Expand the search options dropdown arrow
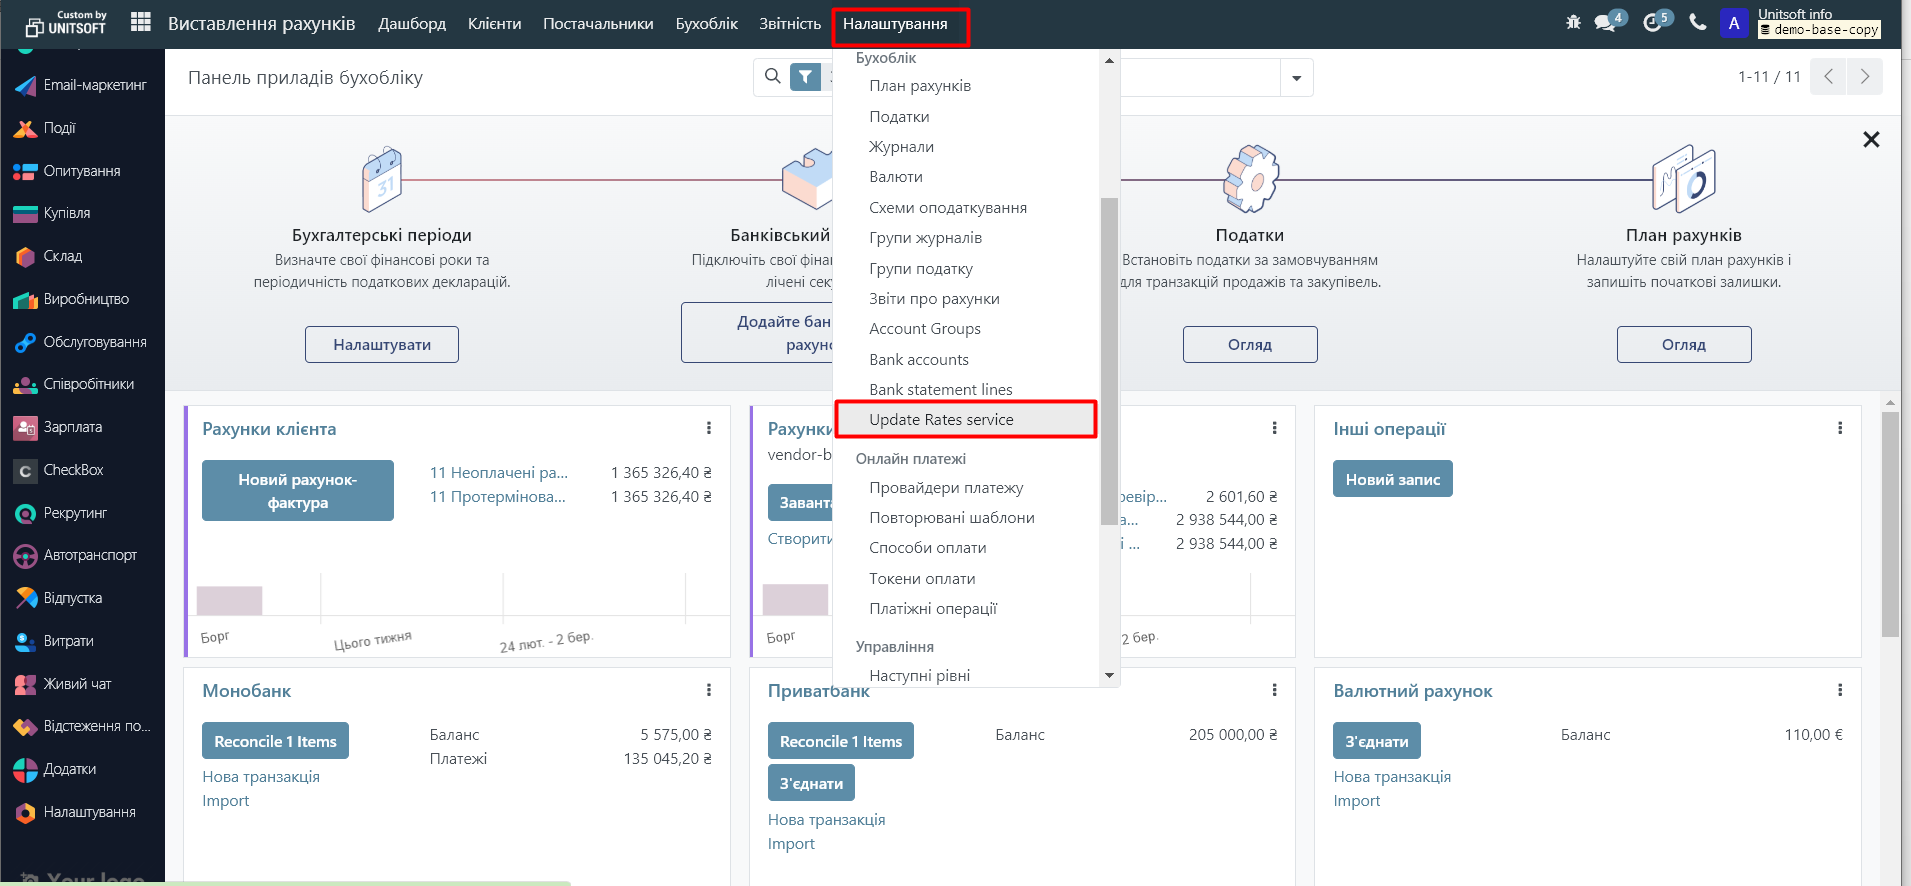 [x=1296, y=78]
